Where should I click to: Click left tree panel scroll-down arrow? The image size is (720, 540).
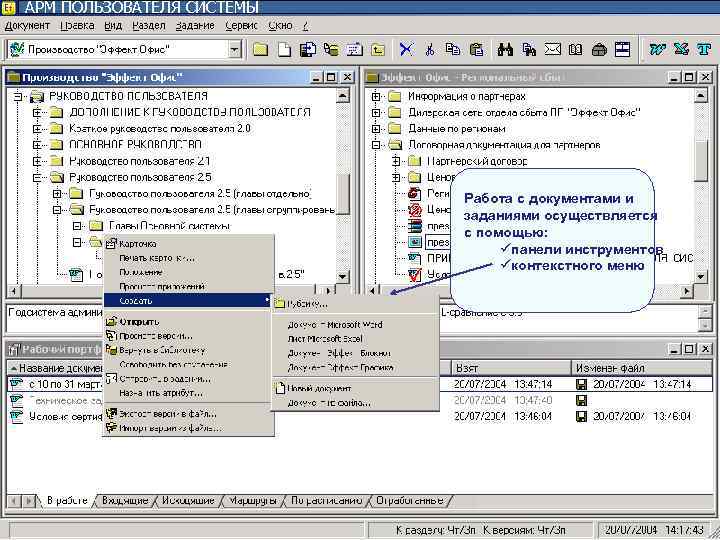(342, 276)
